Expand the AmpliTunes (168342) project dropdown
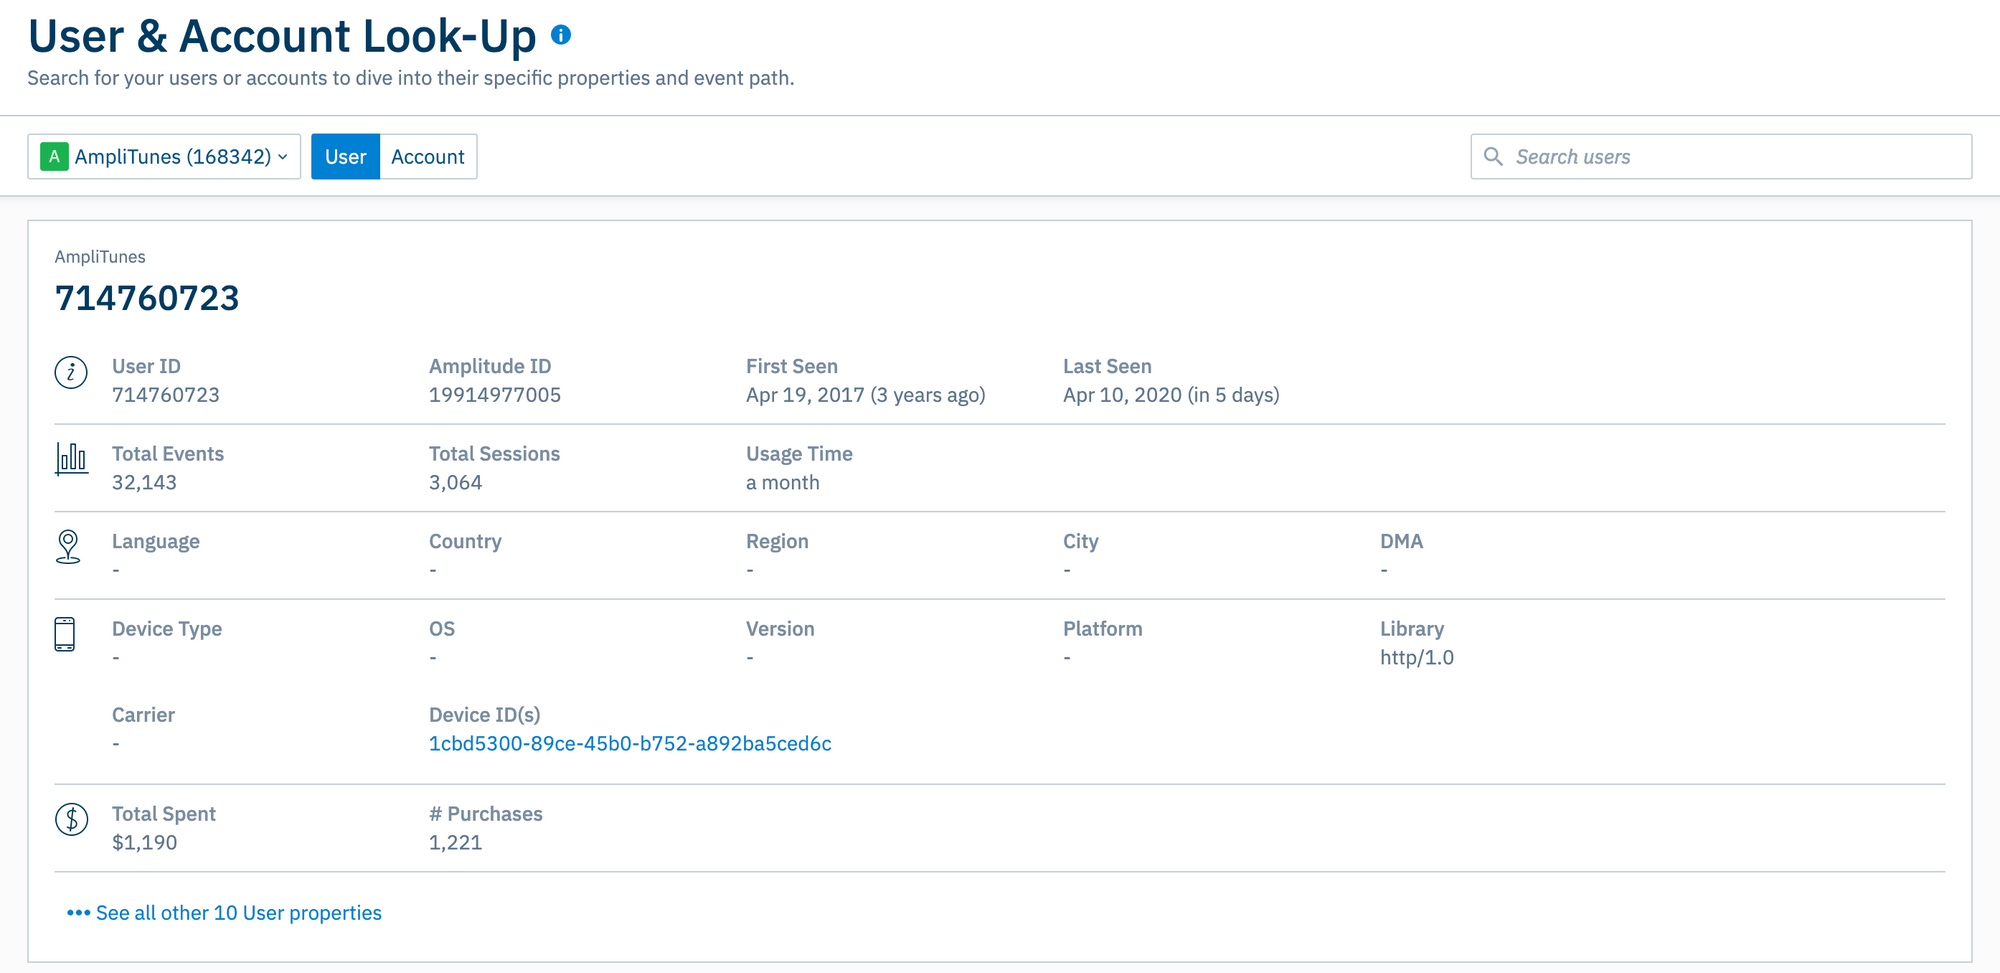Image resolution: width=2000 pixels, height=973 pixels. point(164,156)
